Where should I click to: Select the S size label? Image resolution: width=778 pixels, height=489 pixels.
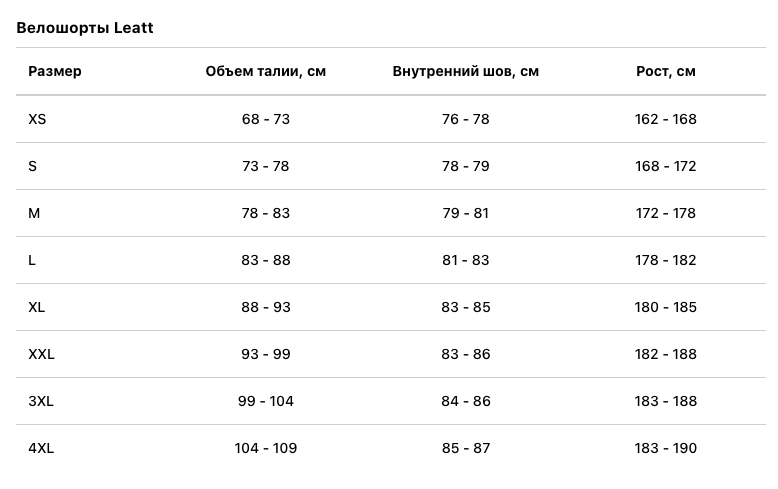[33, 166]
